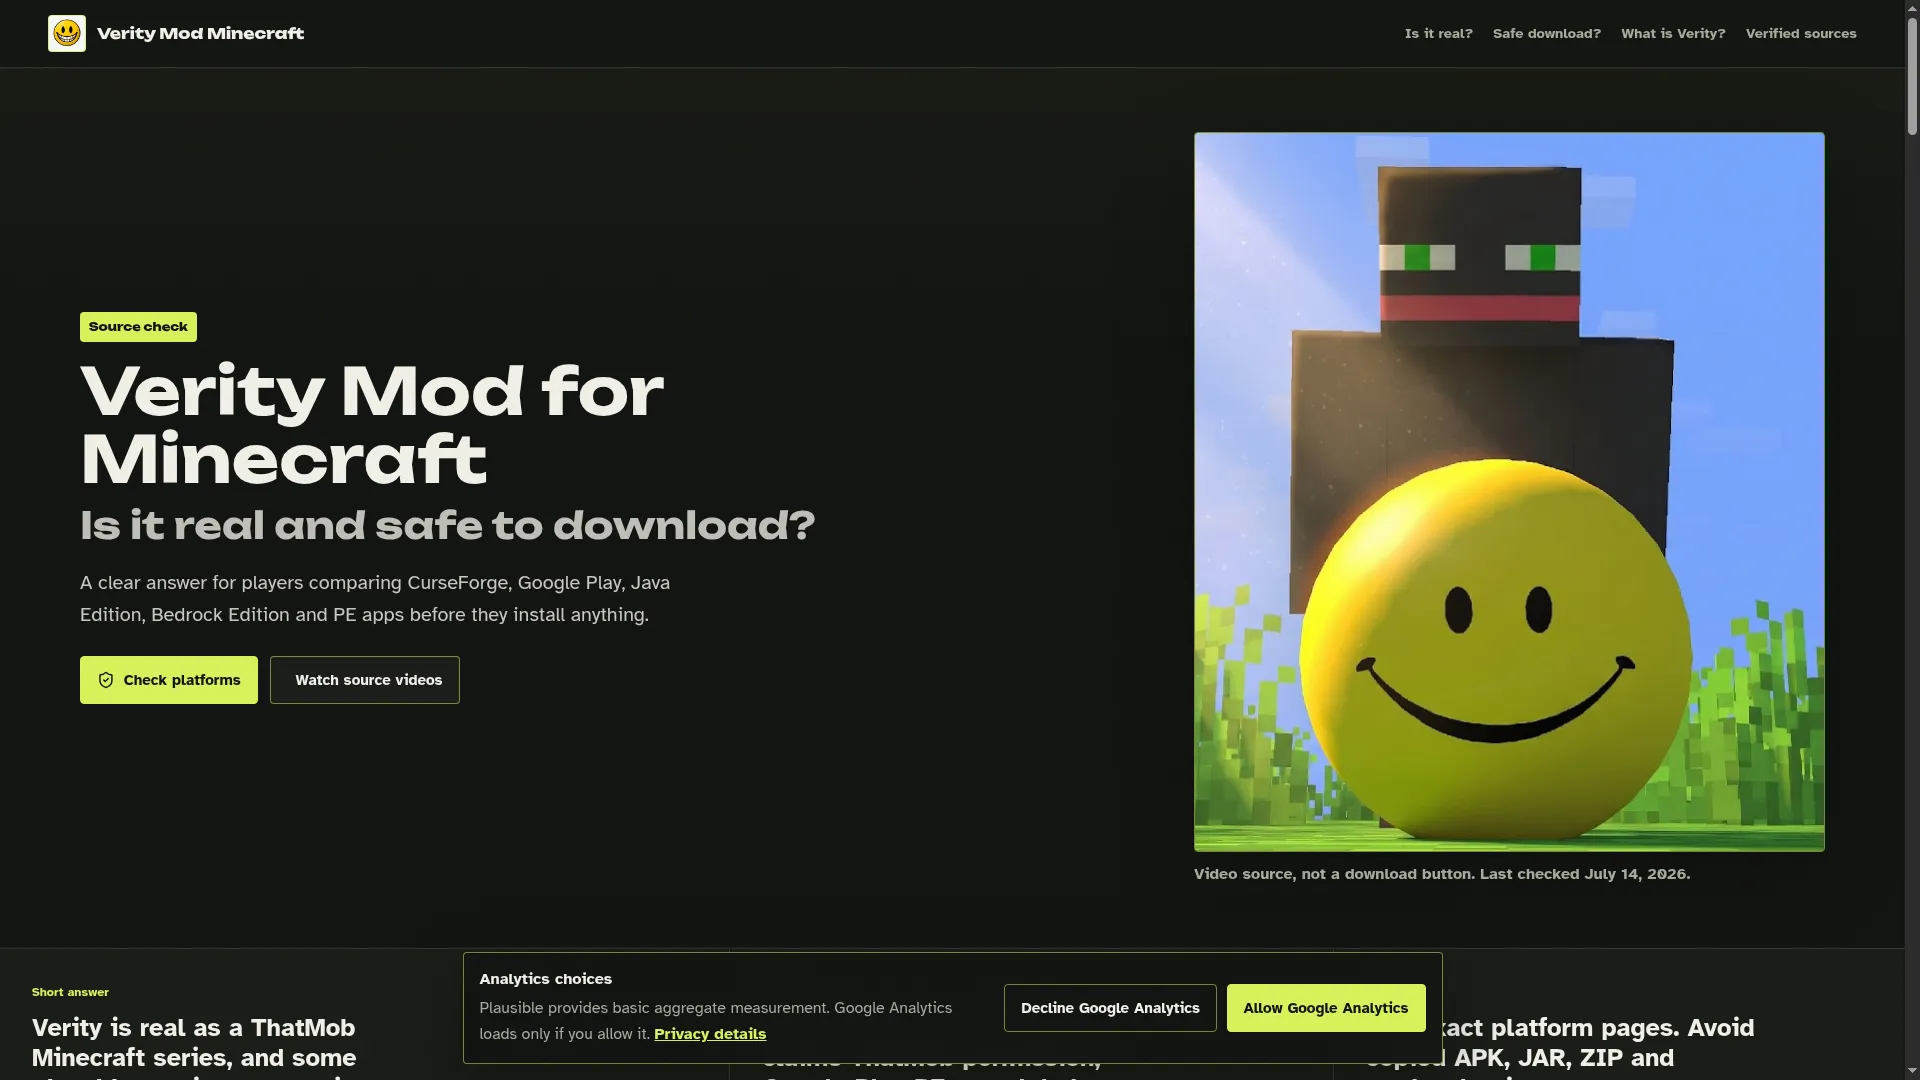Open the "Safe download?" nav link
Viewport: 1920px width, 1080px height.
coord(1546,33)
